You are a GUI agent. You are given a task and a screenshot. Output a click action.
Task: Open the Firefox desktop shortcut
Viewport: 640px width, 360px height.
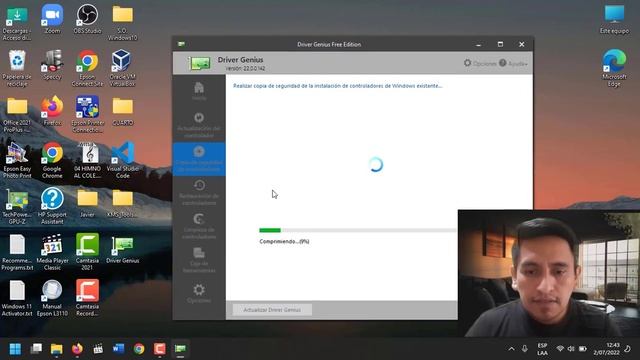click(52, 111)
